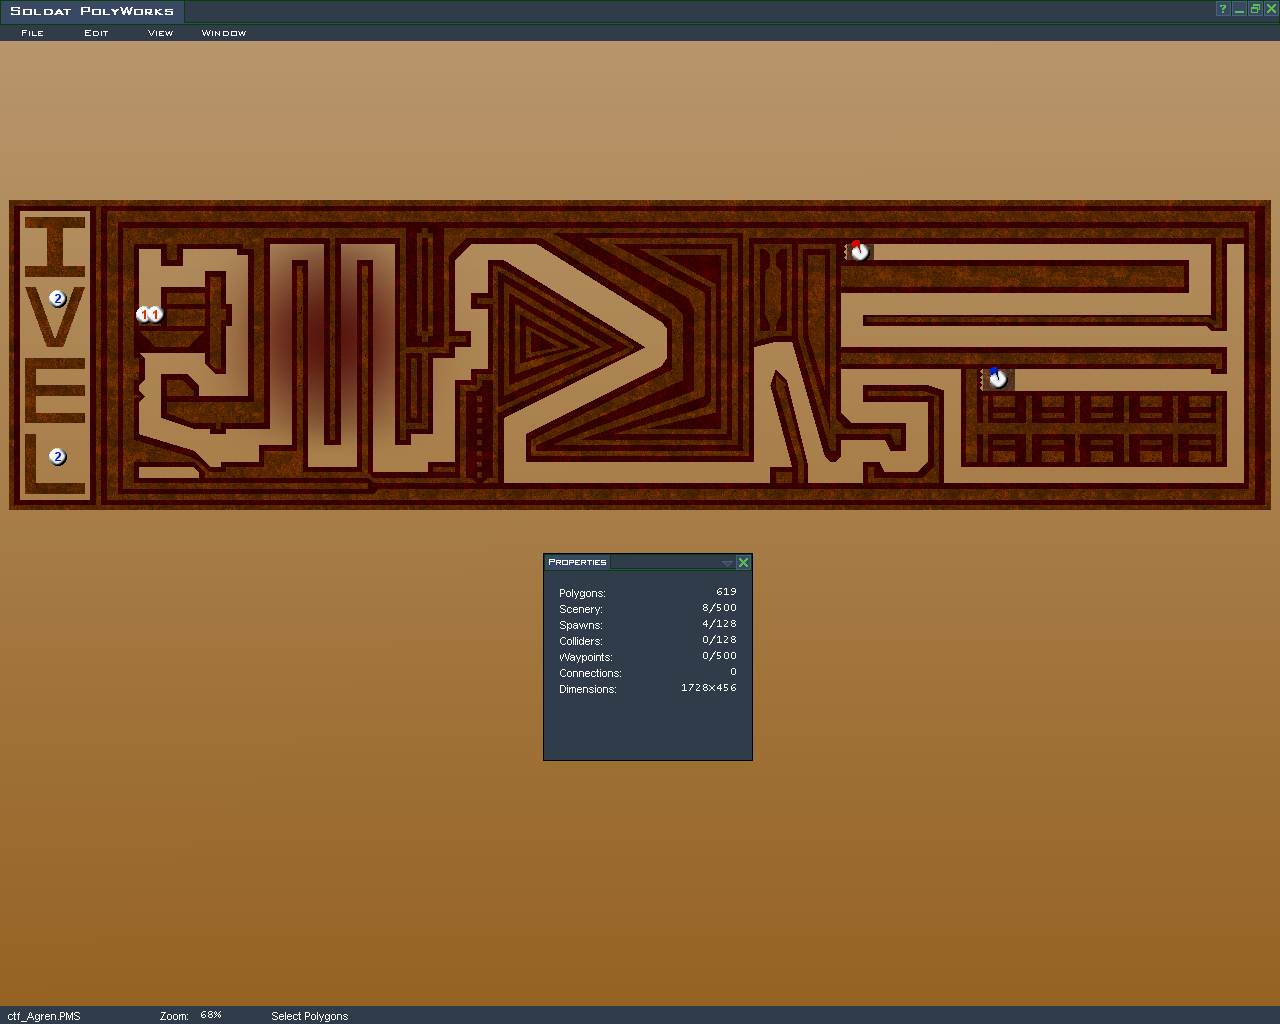Open the Window menu
The image size is (1280, 1024).
(224, 33)
